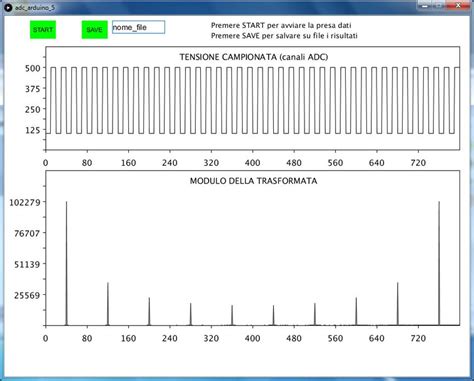The height and width of the screenshot is (381, 474).
Task: Click the tallest right peak in transform plot
Action: pyautogui.click(x=439, y=263)
